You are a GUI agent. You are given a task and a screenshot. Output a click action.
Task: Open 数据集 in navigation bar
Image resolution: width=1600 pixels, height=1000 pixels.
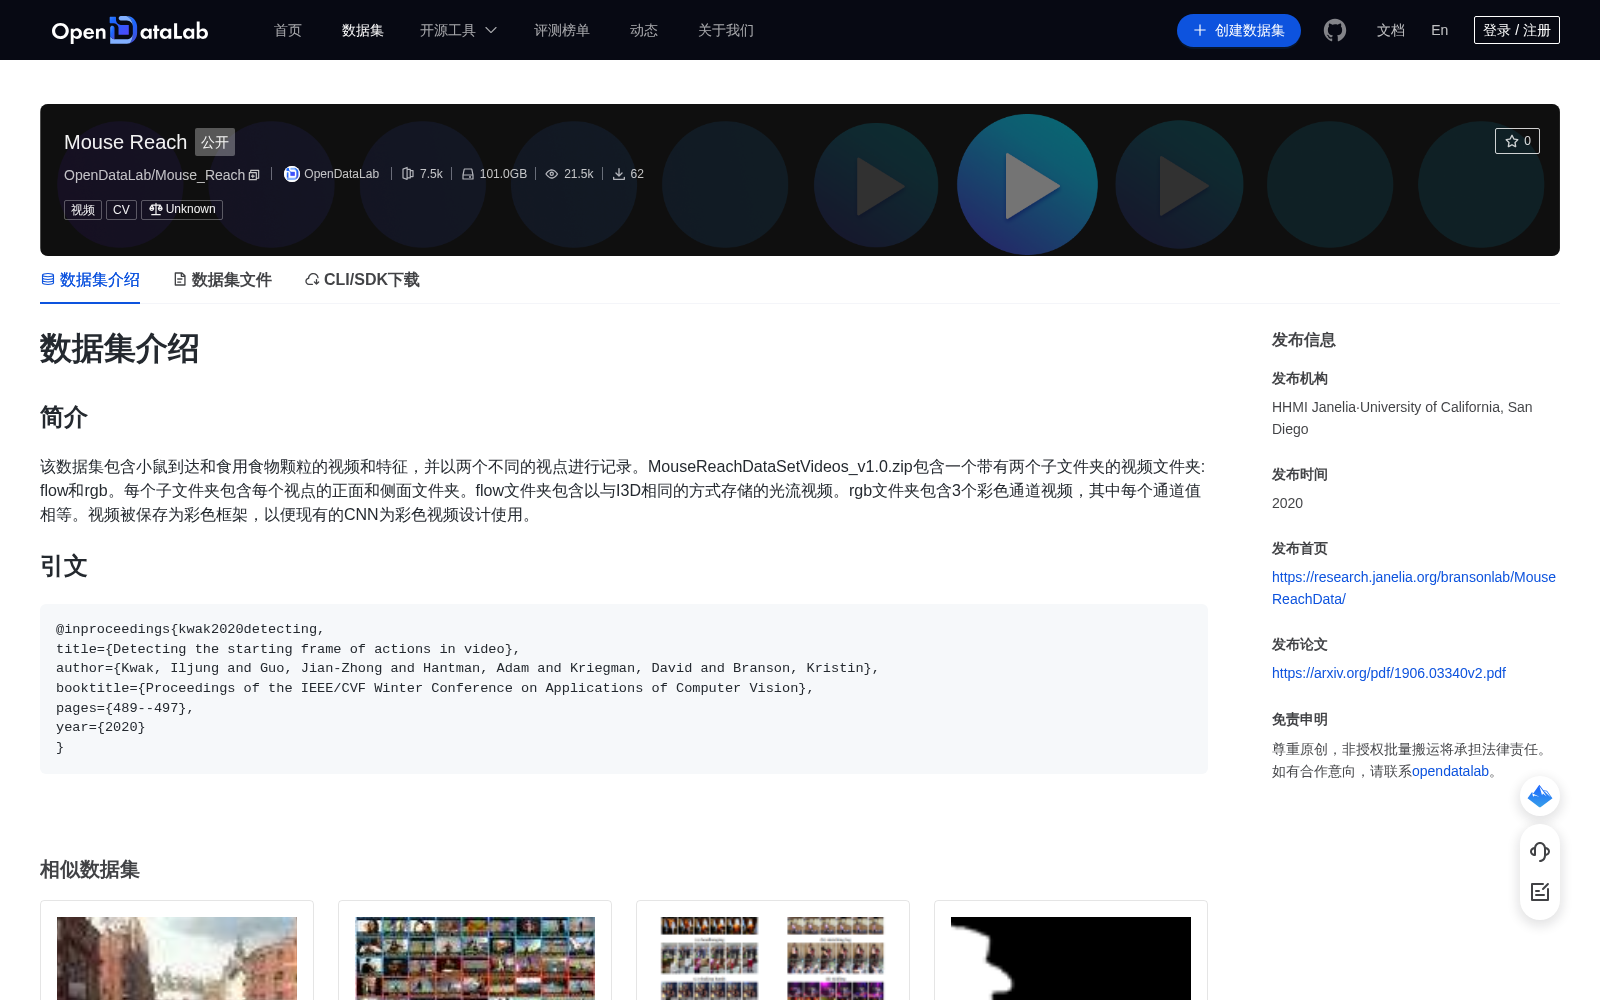pos(363,30)
